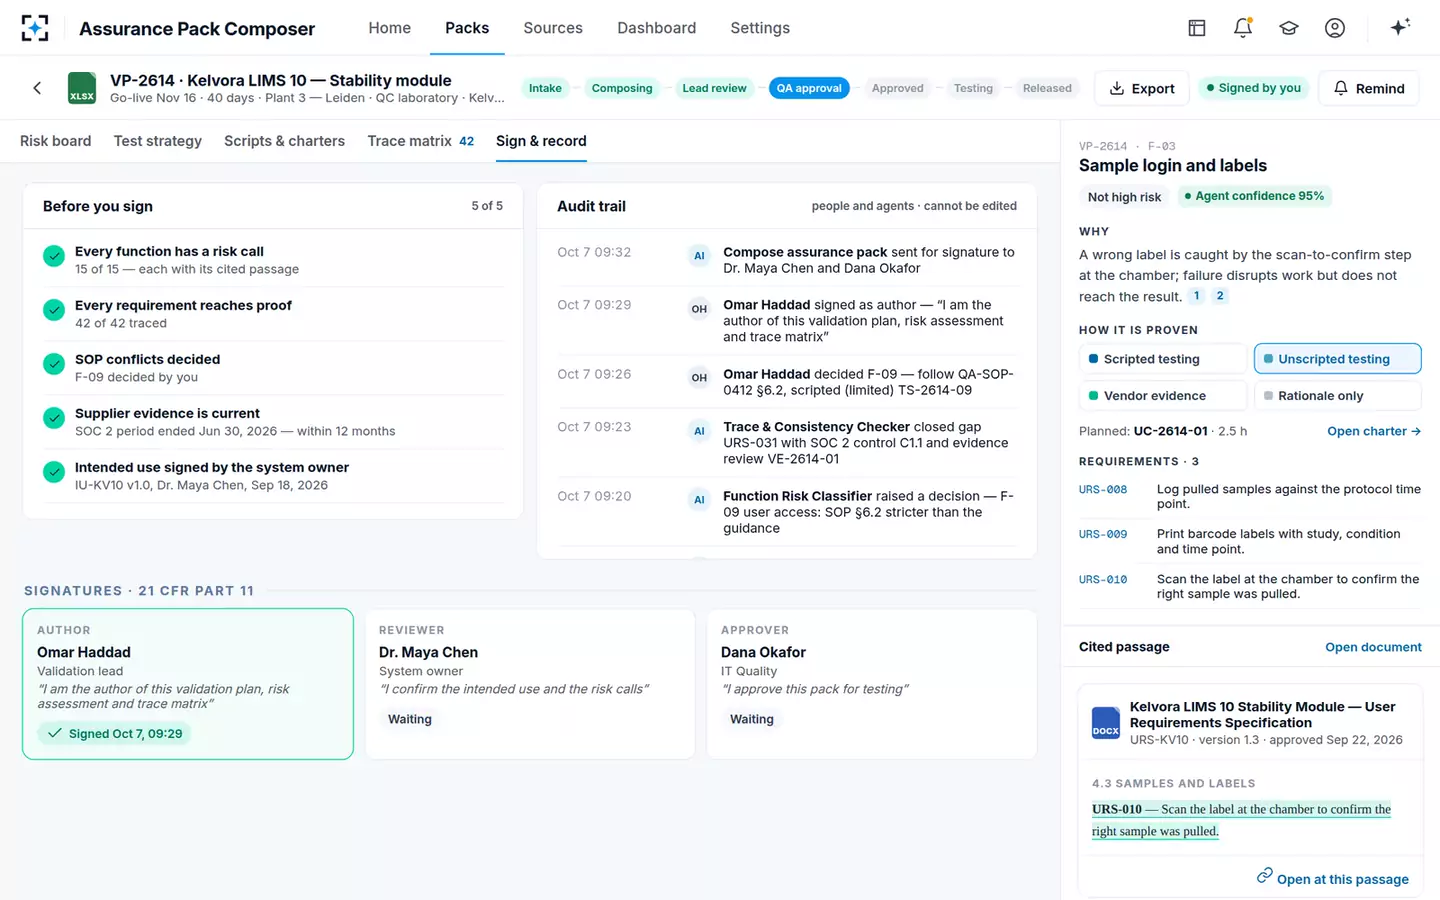Click green check next to Every requirement reaches proof
This screenshot has width=1440, height=900.
(54, 310)
